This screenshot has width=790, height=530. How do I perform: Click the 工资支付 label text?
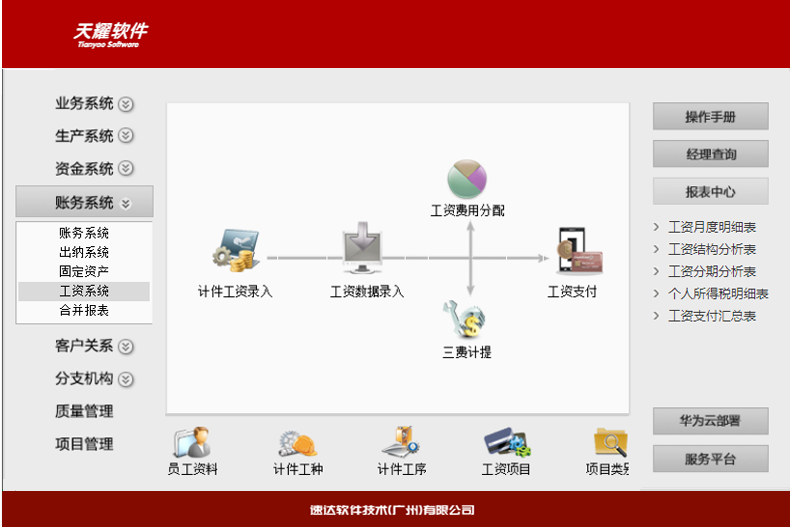coord(572,292)
